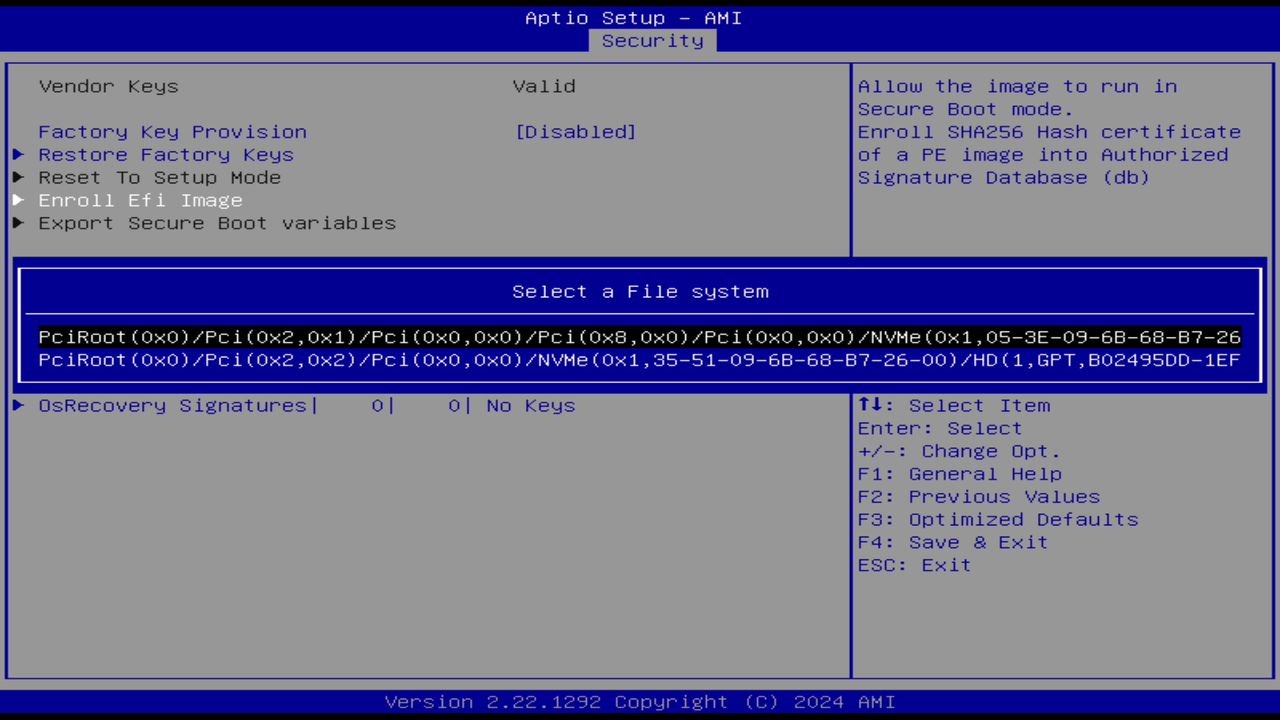Select file system path with Pci(0x2,0x2)
Screen dimensions: 1280x720
pyautogui.click(x=640, y=360)
